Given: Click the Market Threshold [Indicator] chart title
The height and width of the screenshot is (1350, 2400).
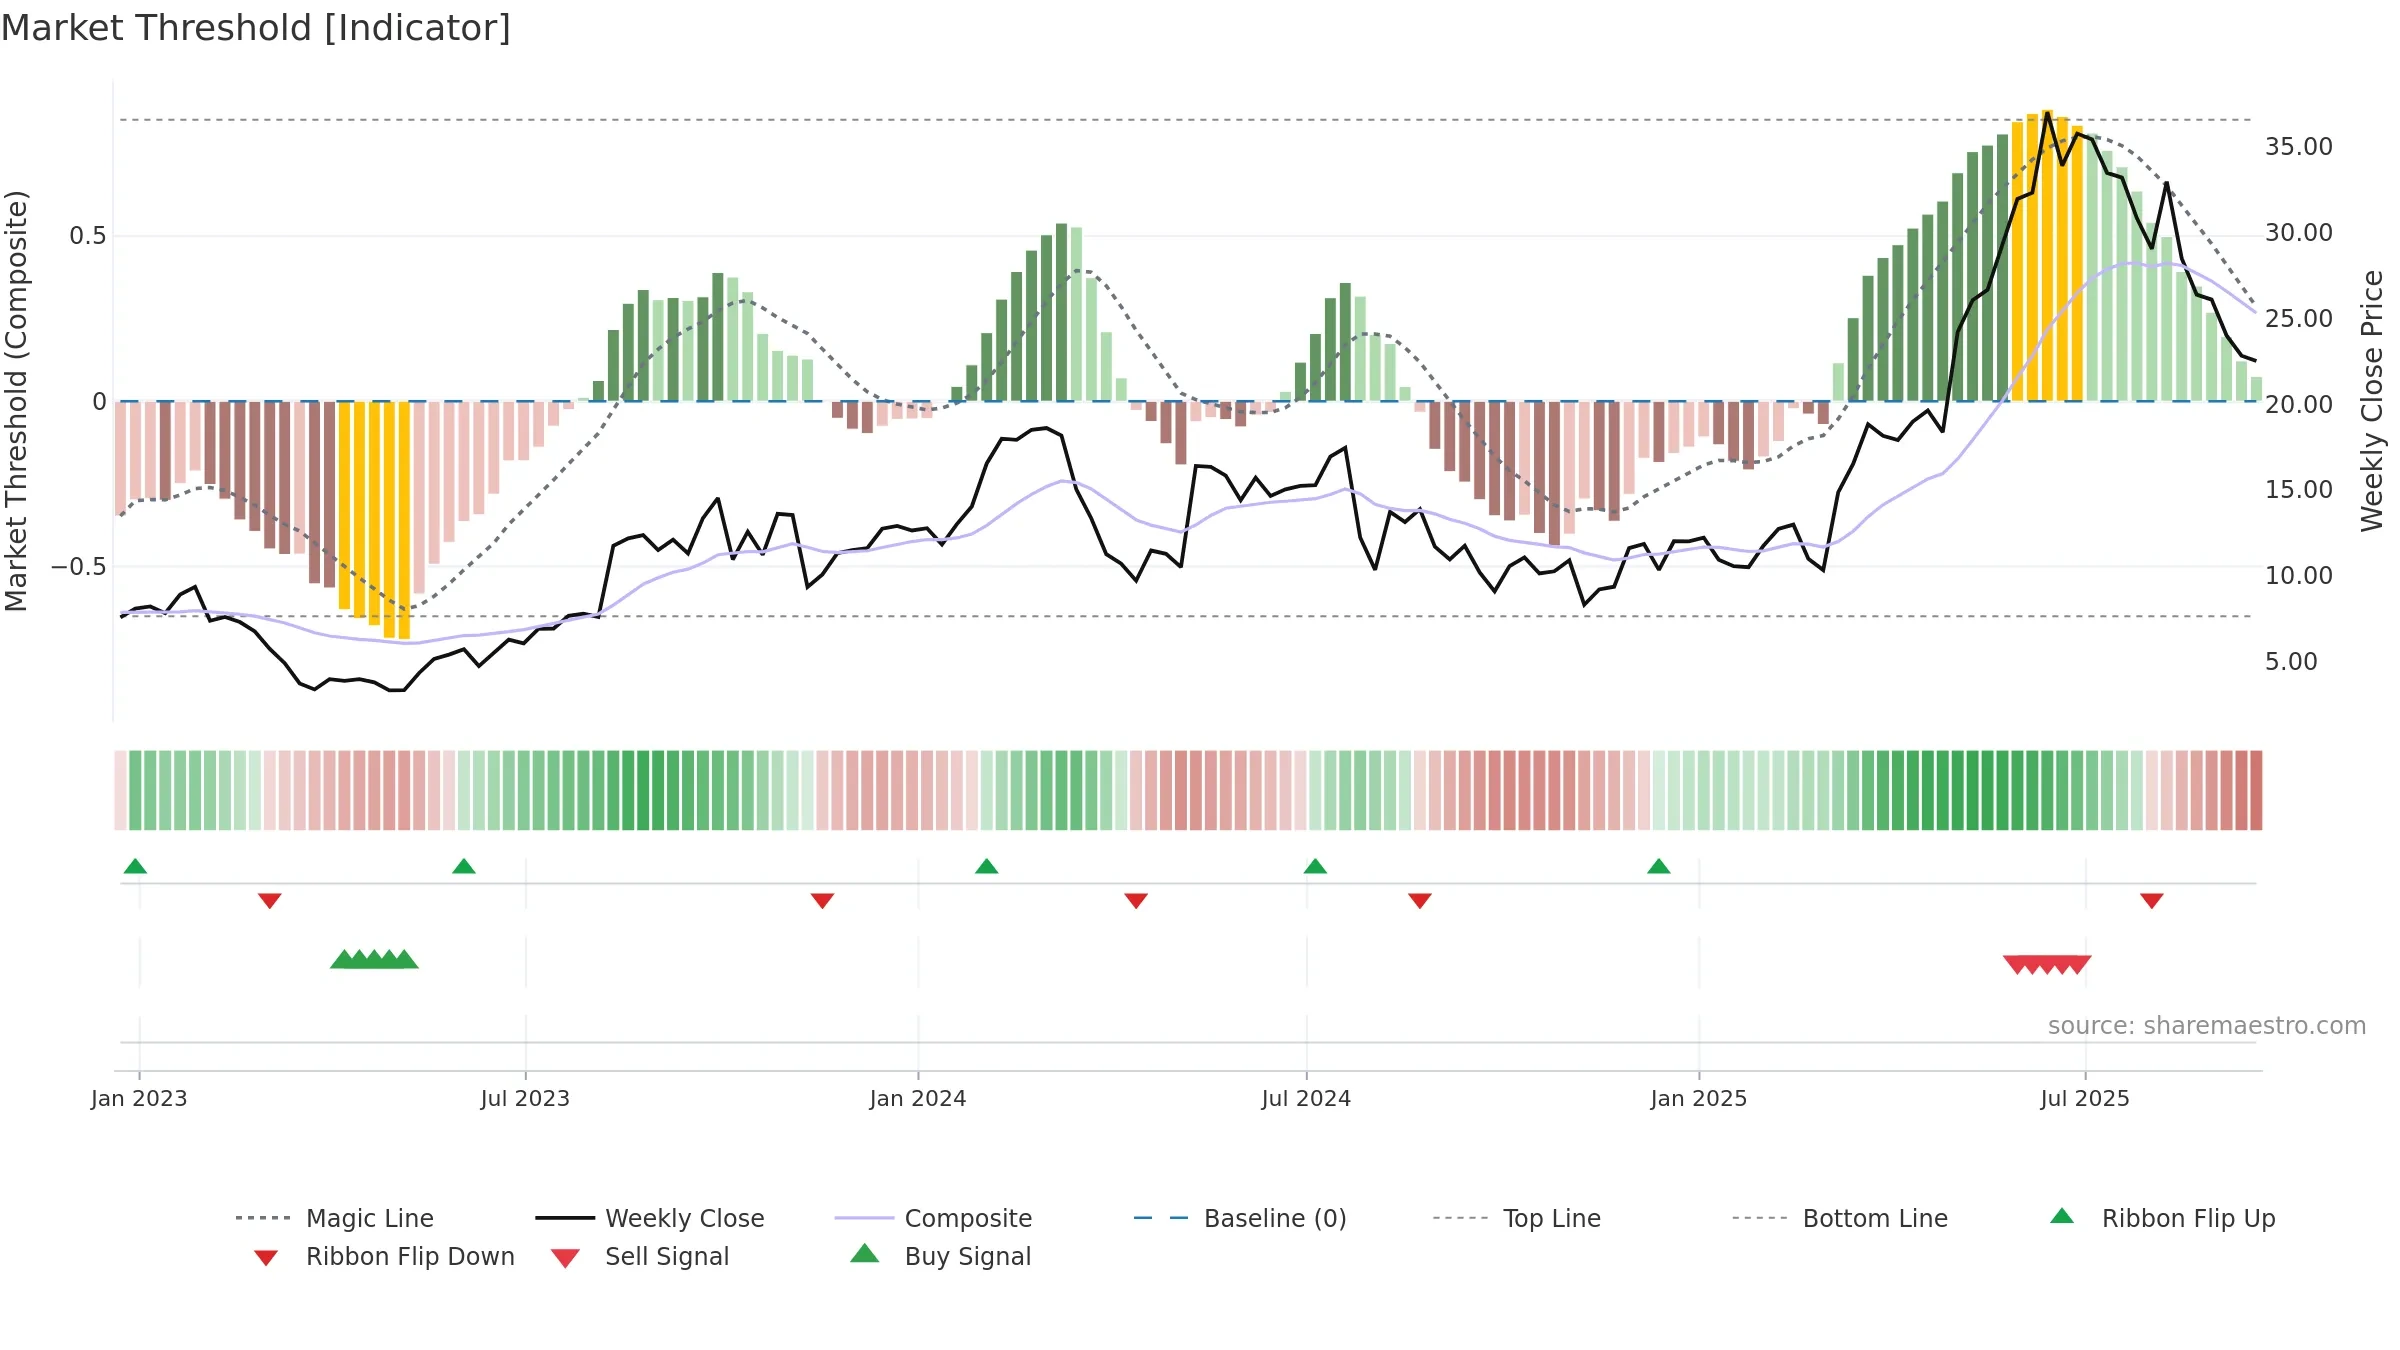Looking at the screenshot, I should point(256,28).
